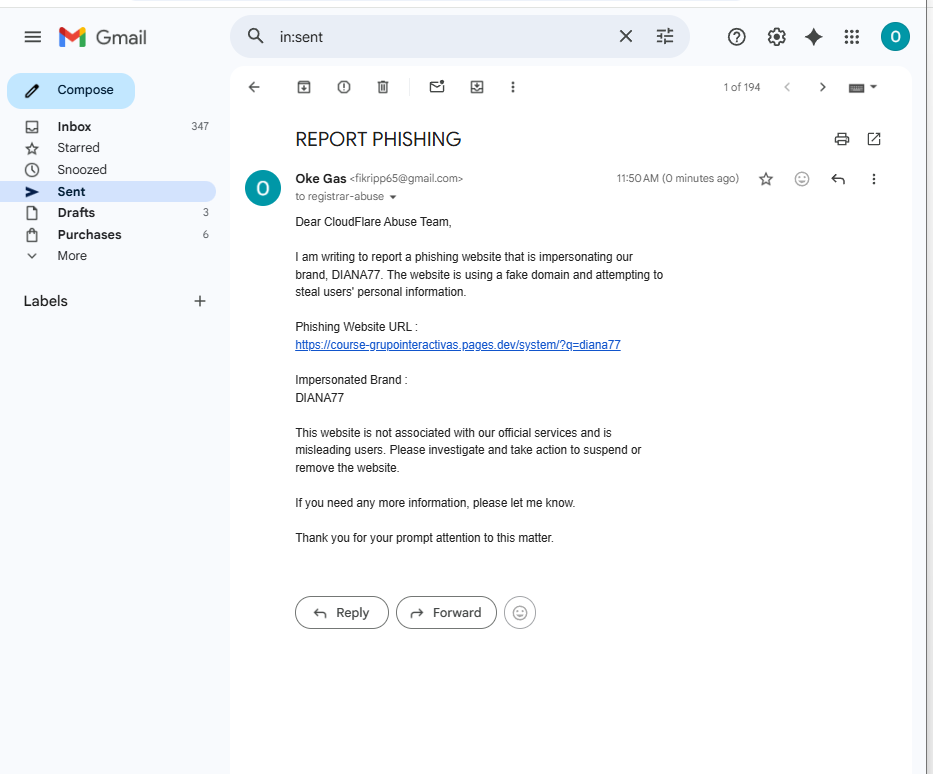Open the Google apps grid
Image resolution: width=933 pixels, height=774 pixels.
coord(851,37)
